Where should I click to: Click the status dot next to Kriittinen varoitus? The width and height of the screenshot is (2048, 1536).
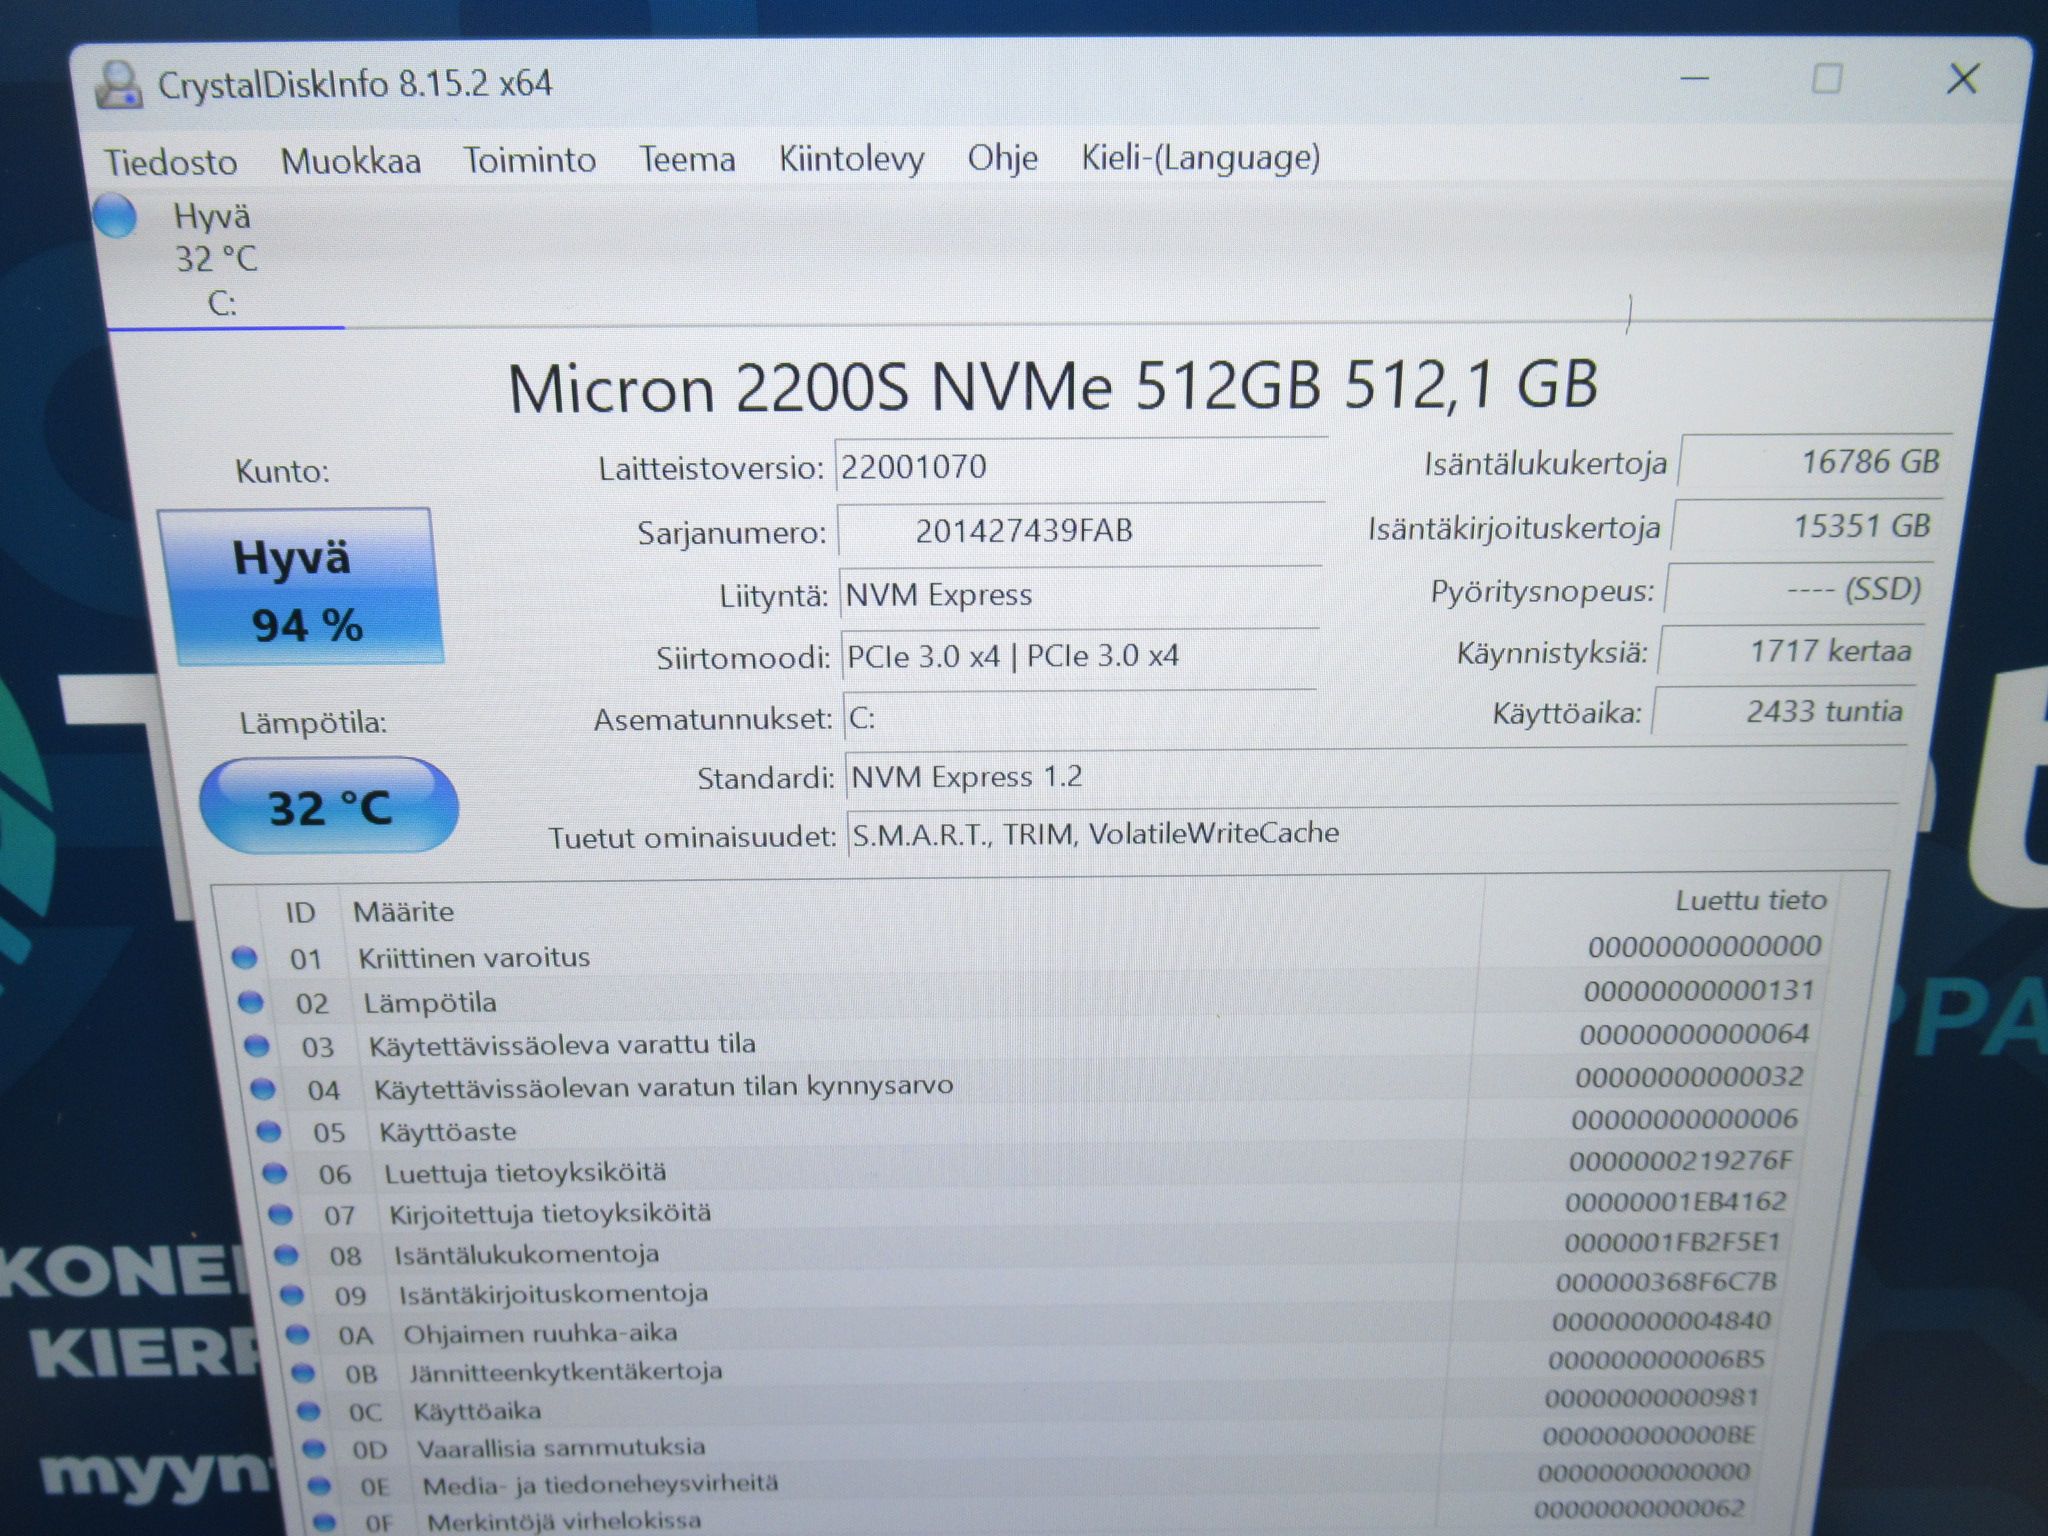[244, 957]
